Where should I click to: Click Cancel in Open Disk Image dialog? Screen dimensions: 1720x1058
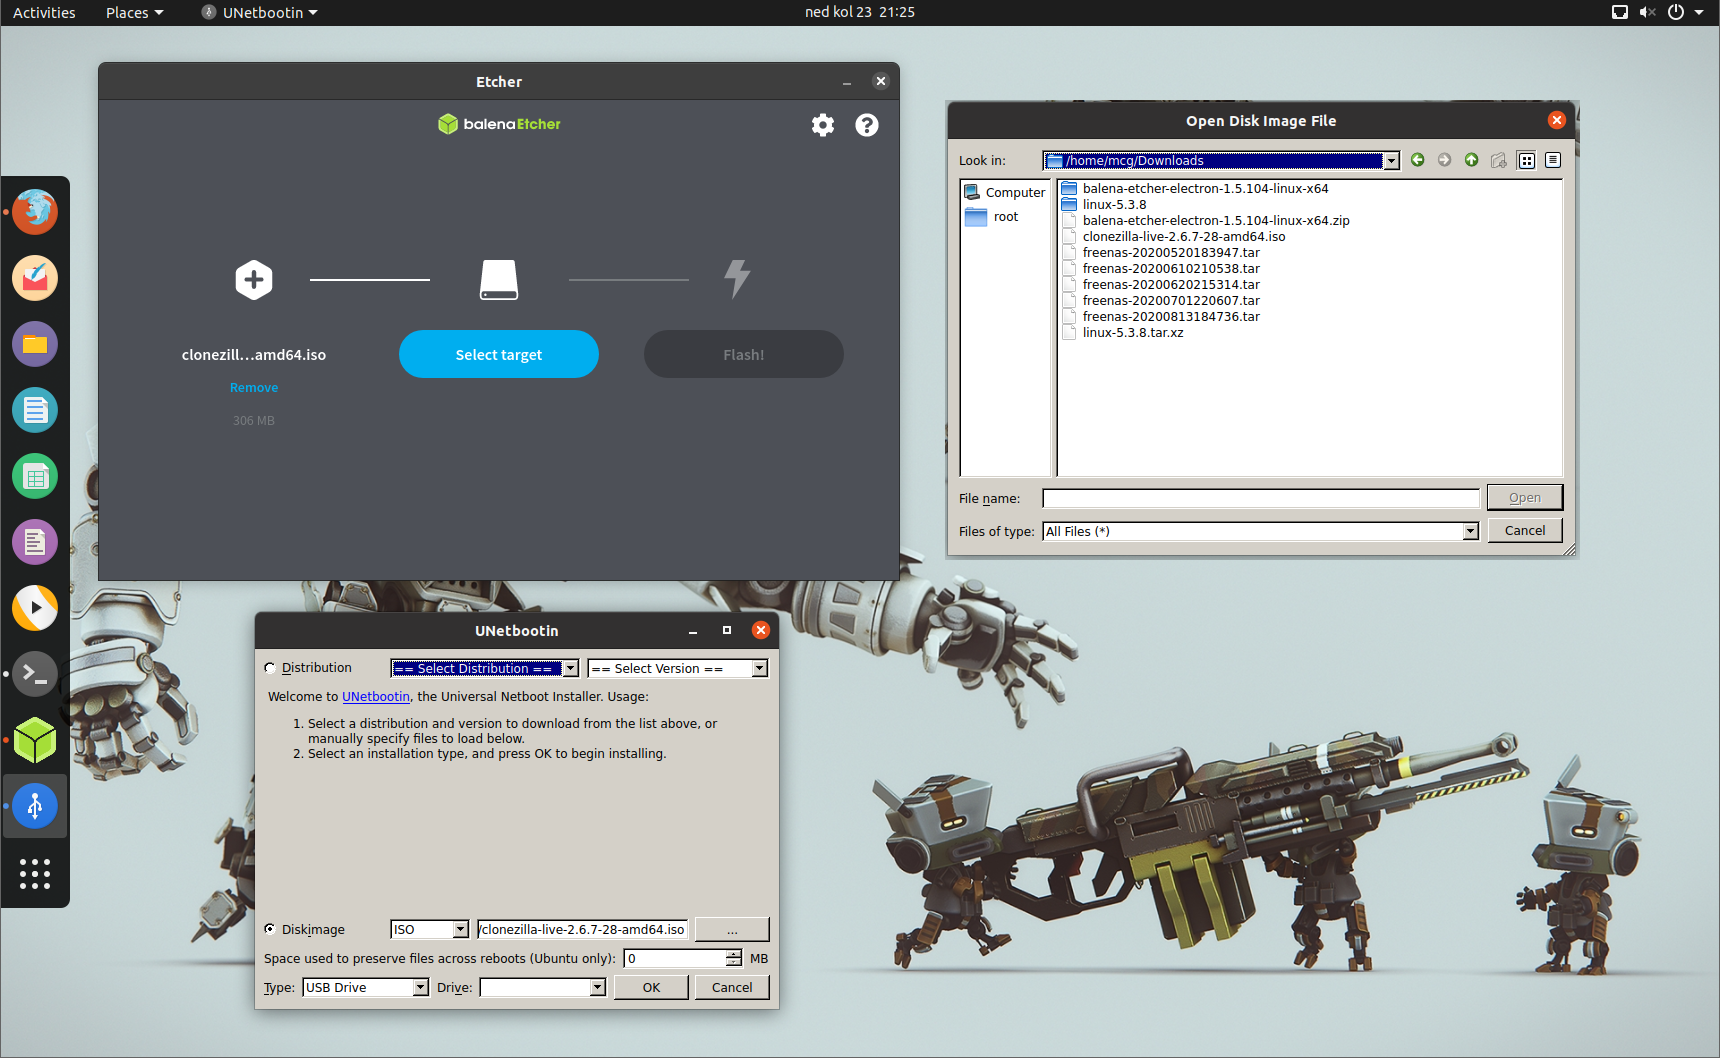tap(1525, 531)
